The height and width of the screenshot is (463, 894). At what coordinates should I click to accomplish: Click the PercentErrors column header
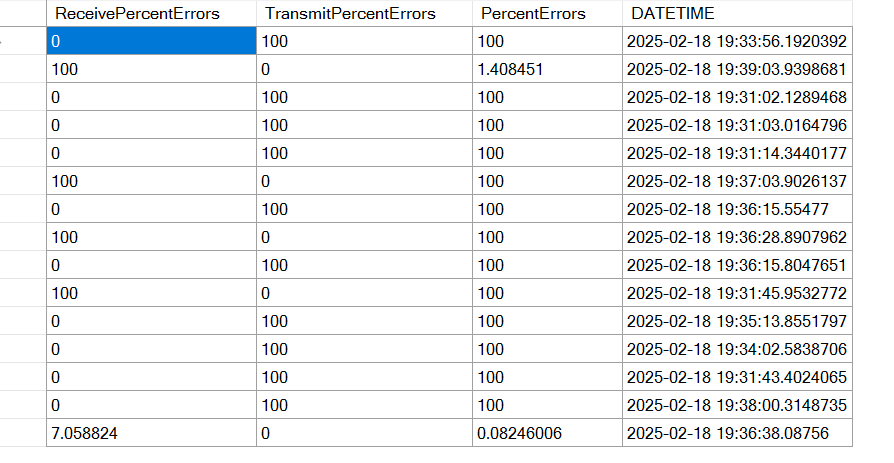547,14
